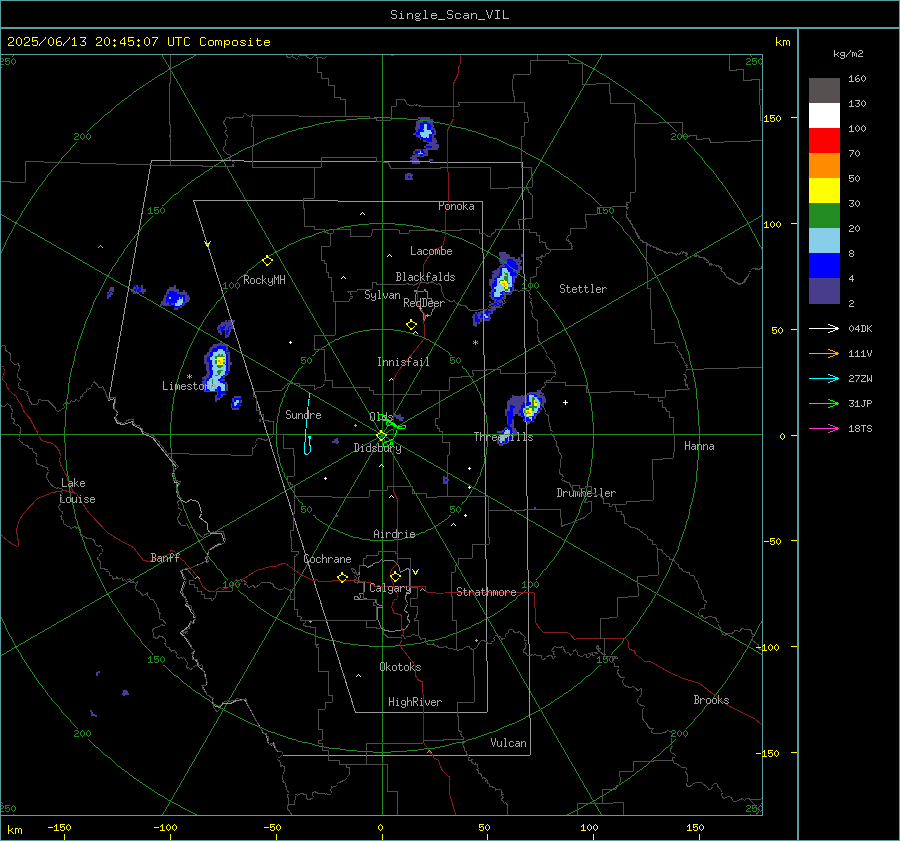The image size is (900, 841).
Task: Click the small storm cell west of RockyMH
Action: [x=175, y=298]
